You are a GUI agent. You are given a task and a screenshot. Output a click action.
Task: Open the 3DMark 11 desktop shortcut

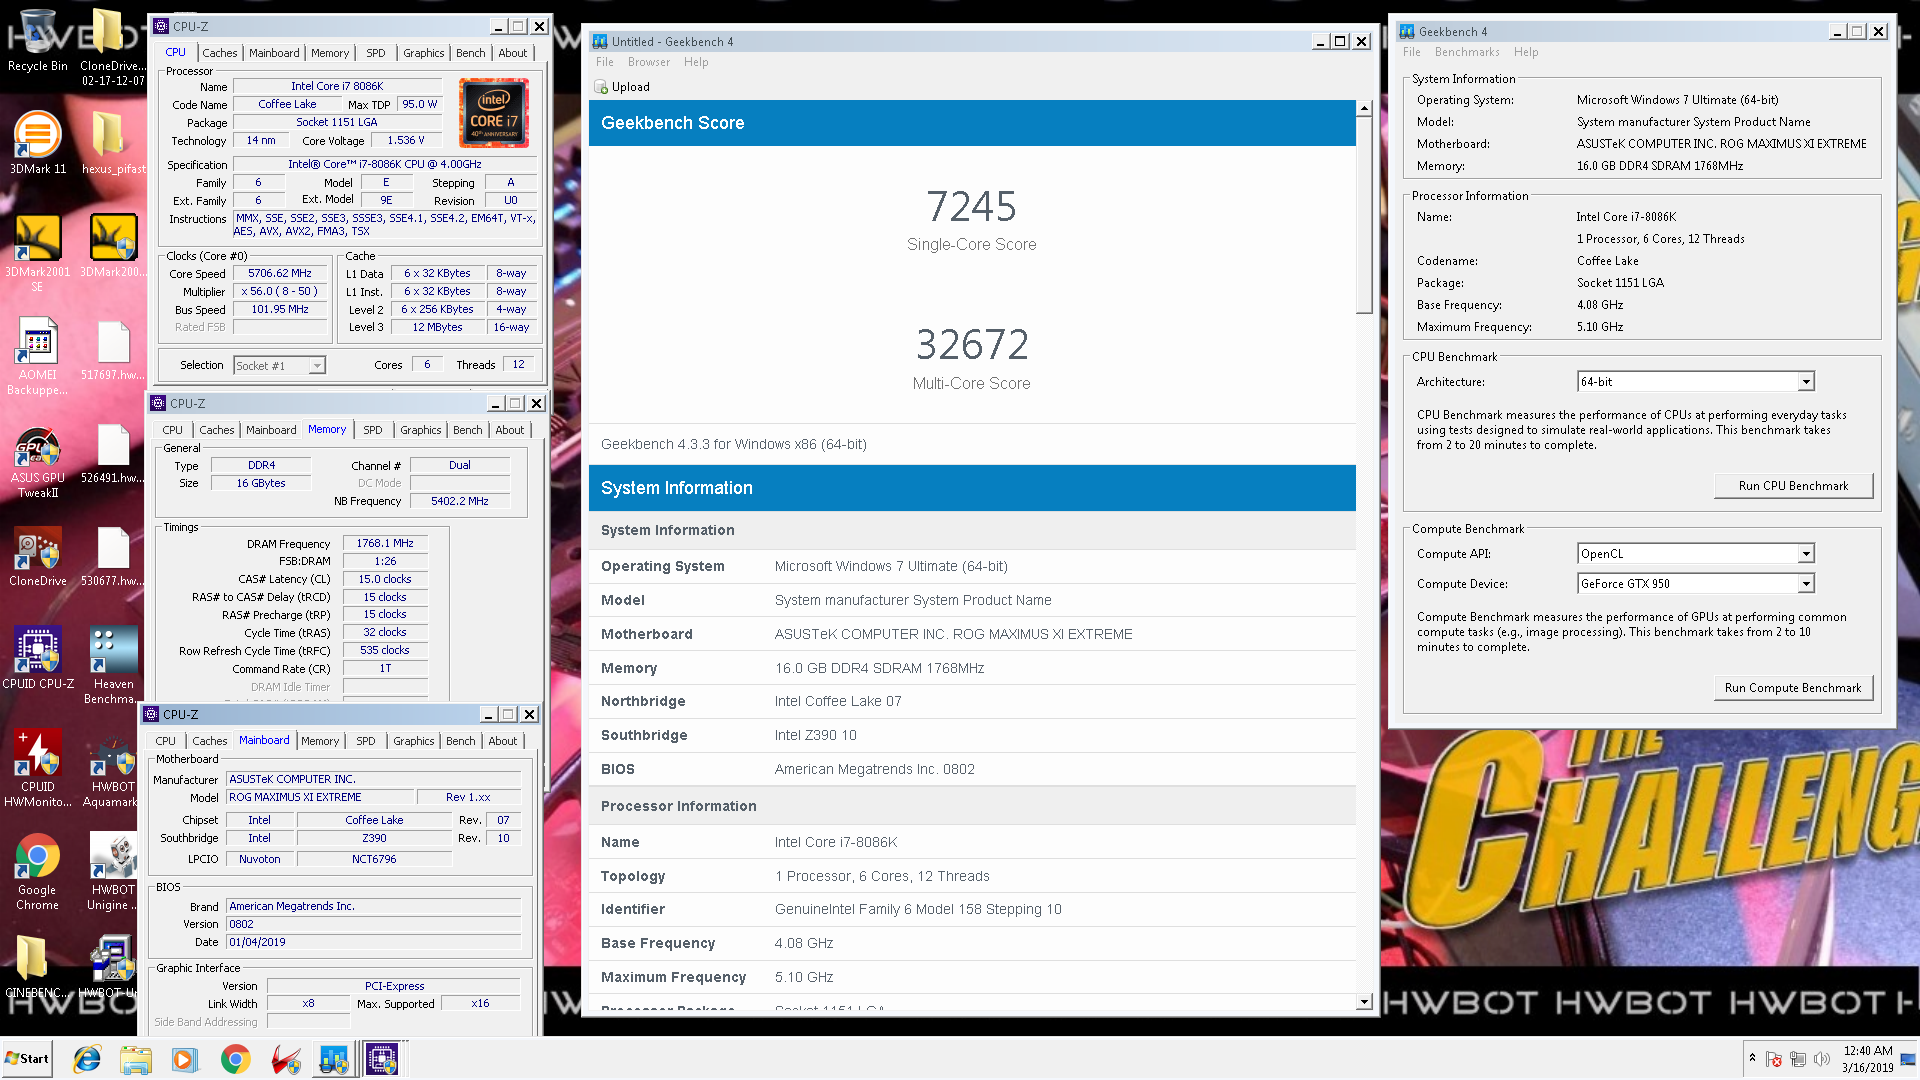tap(38, 142)
